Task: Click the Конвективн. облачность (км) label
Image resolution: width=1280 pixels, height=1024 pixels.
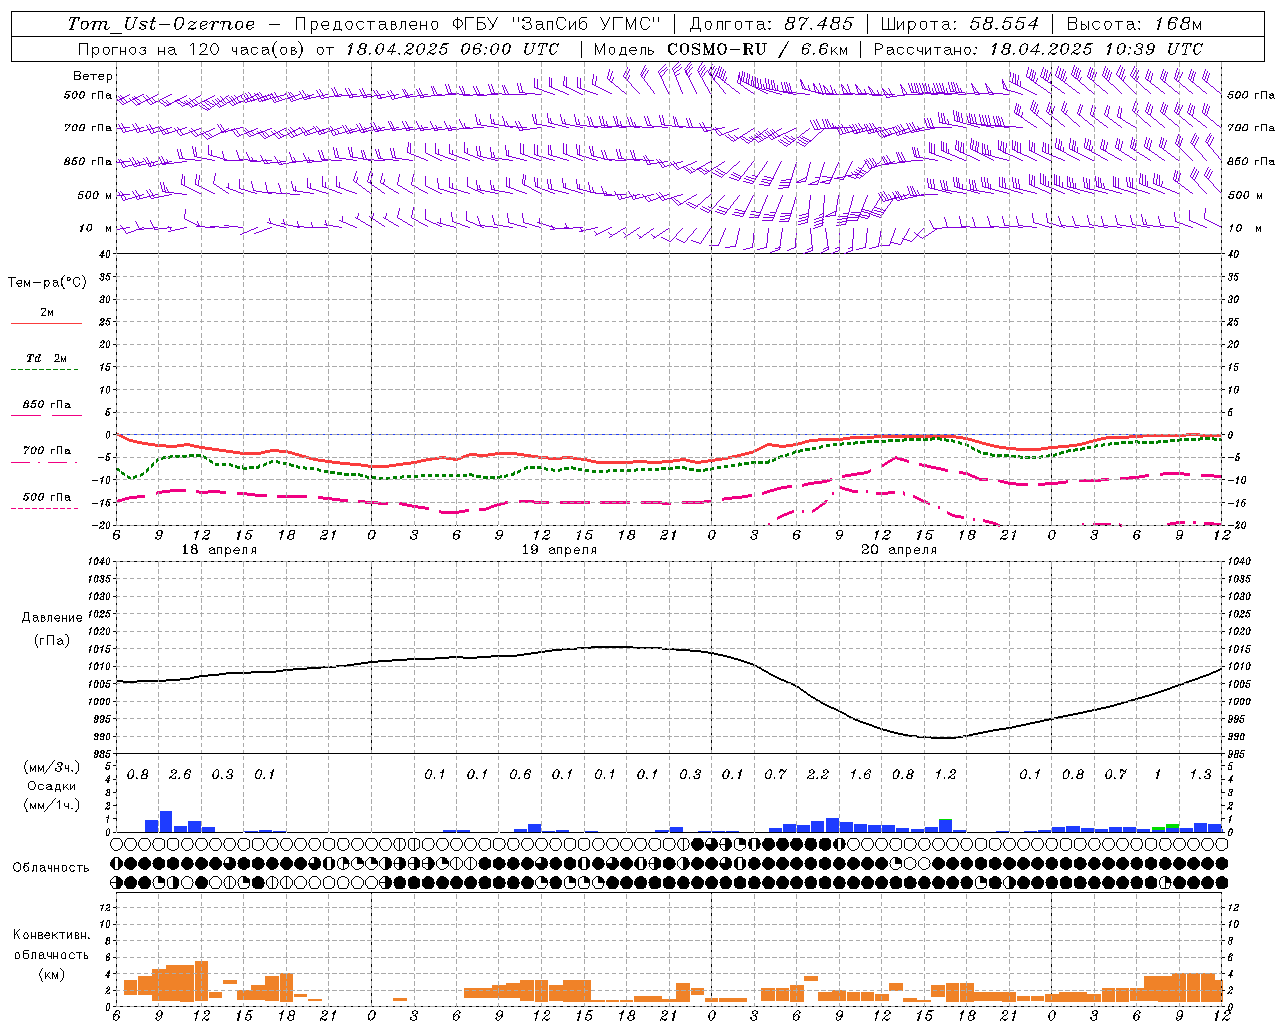Action: (x=51, y=954)
